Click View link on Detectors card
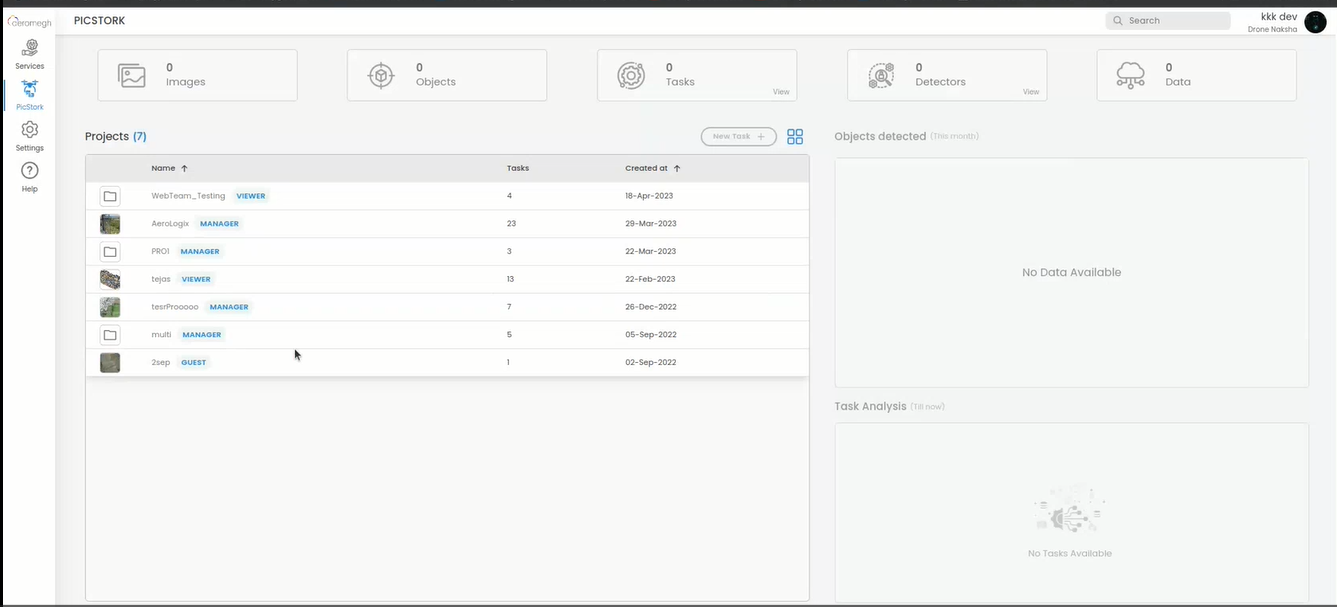Screen dimensions: 1337x607 pos(1031,92)
